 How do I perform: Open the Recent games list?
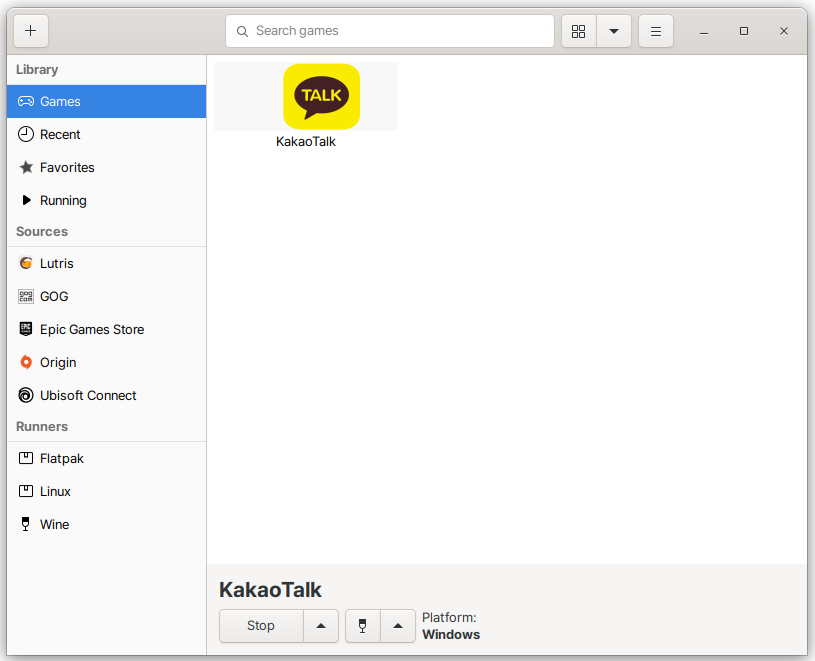click(106, 134)
